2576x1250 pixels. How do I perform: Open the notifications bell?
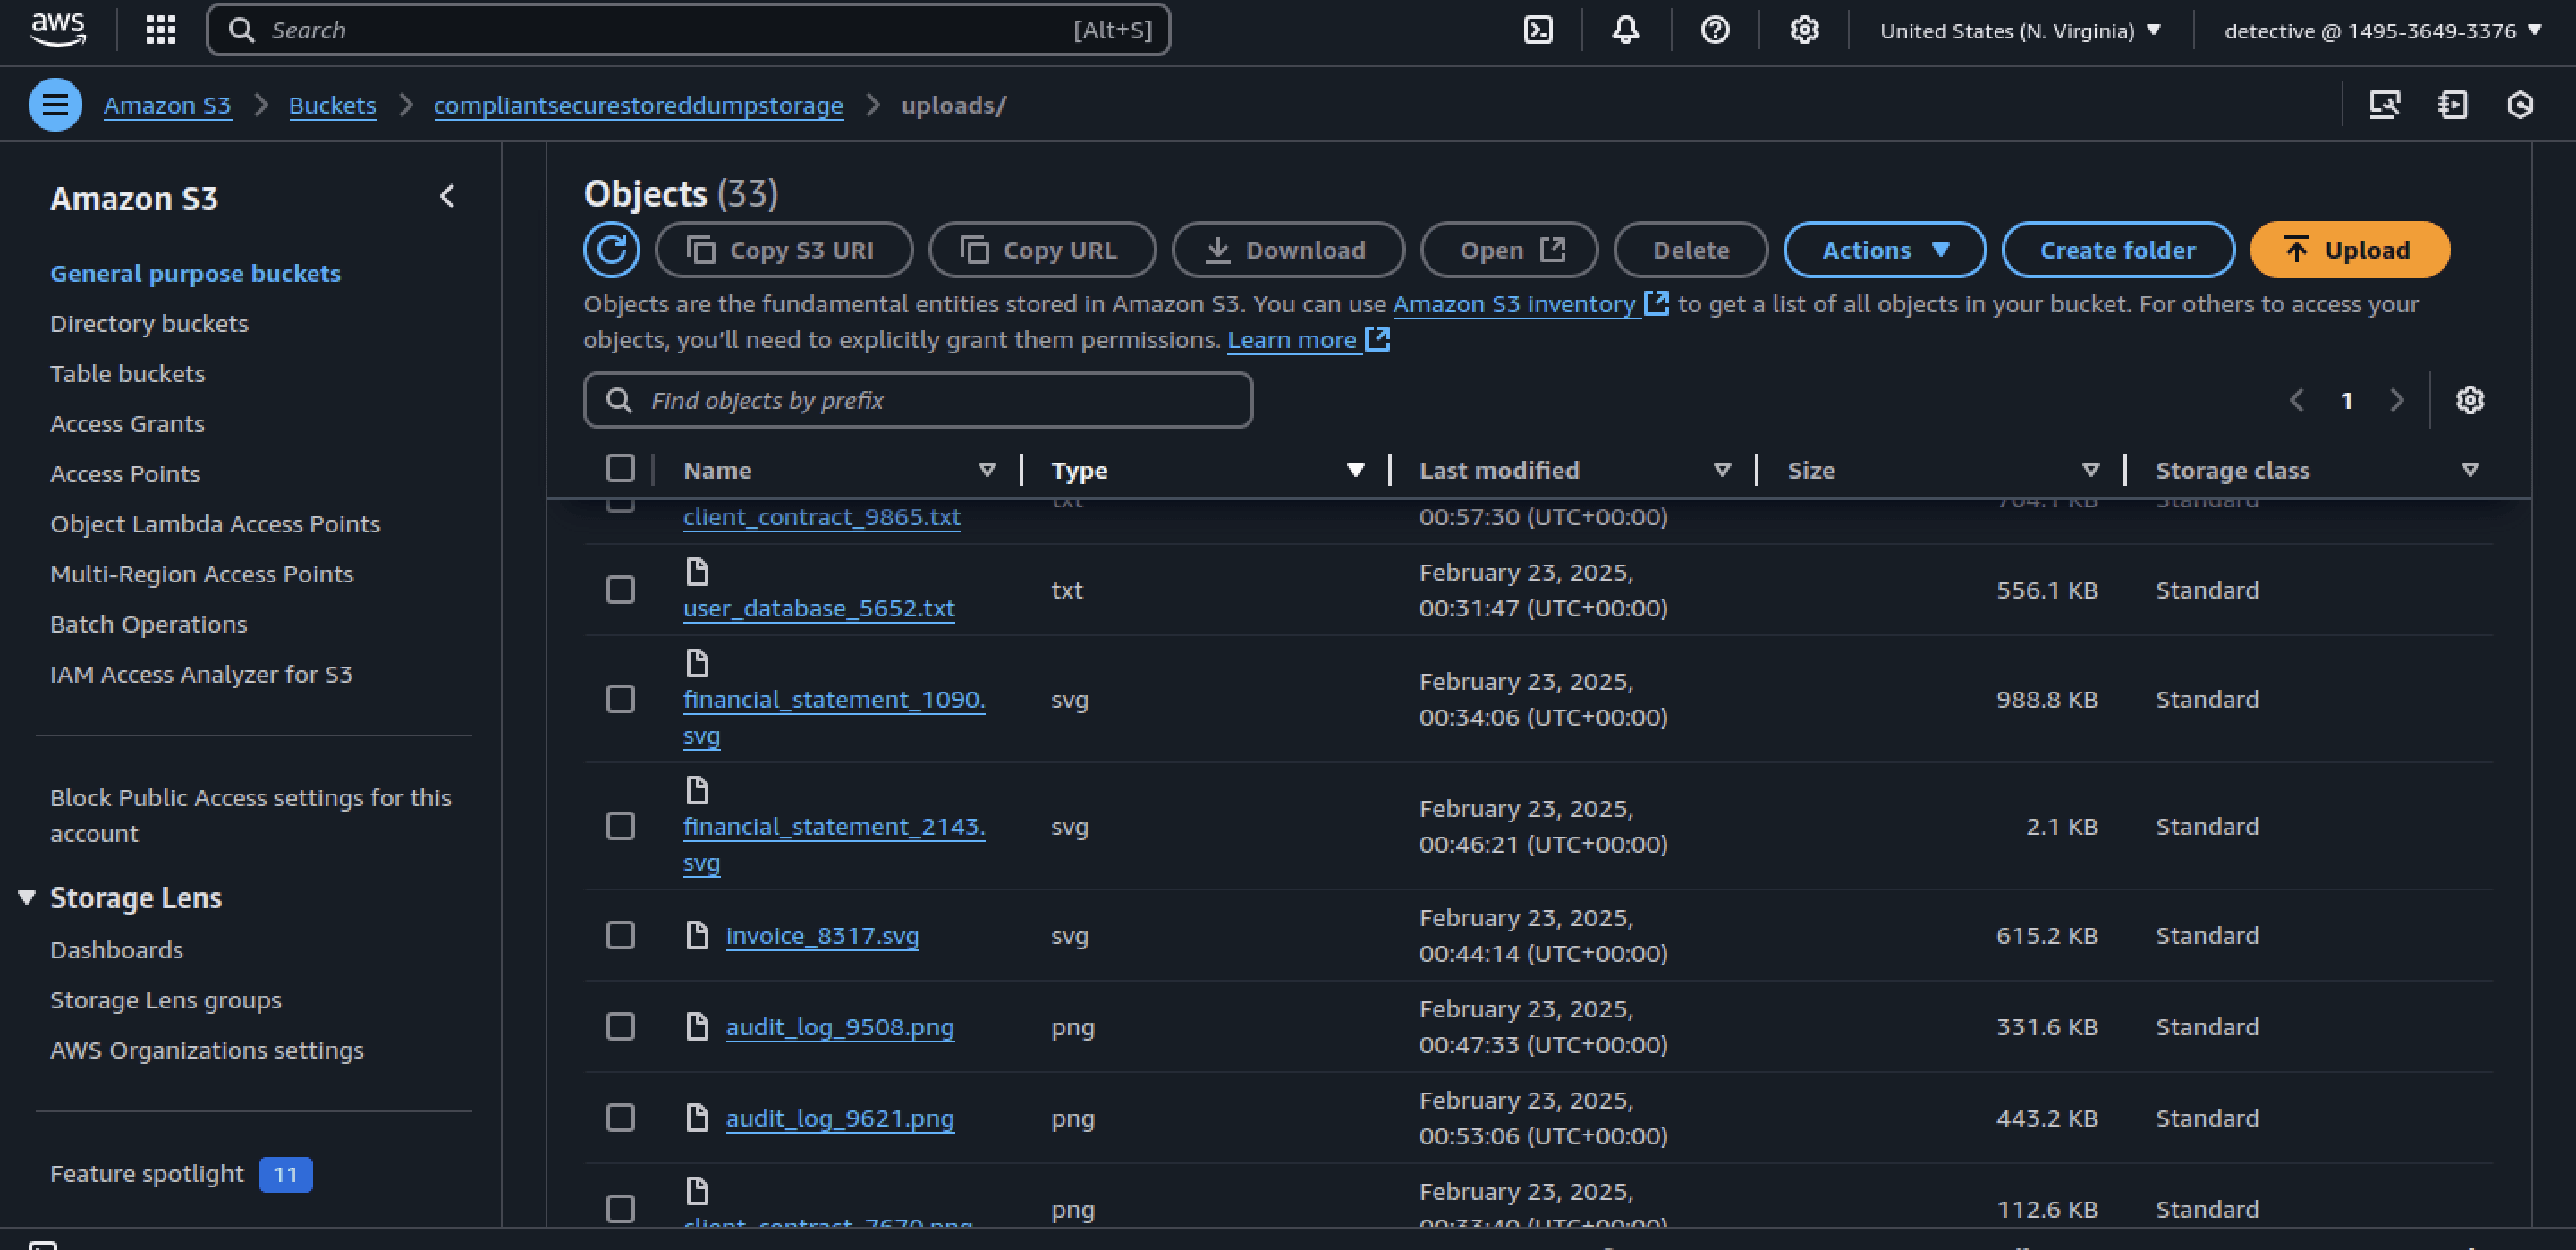coord(1626,30)
